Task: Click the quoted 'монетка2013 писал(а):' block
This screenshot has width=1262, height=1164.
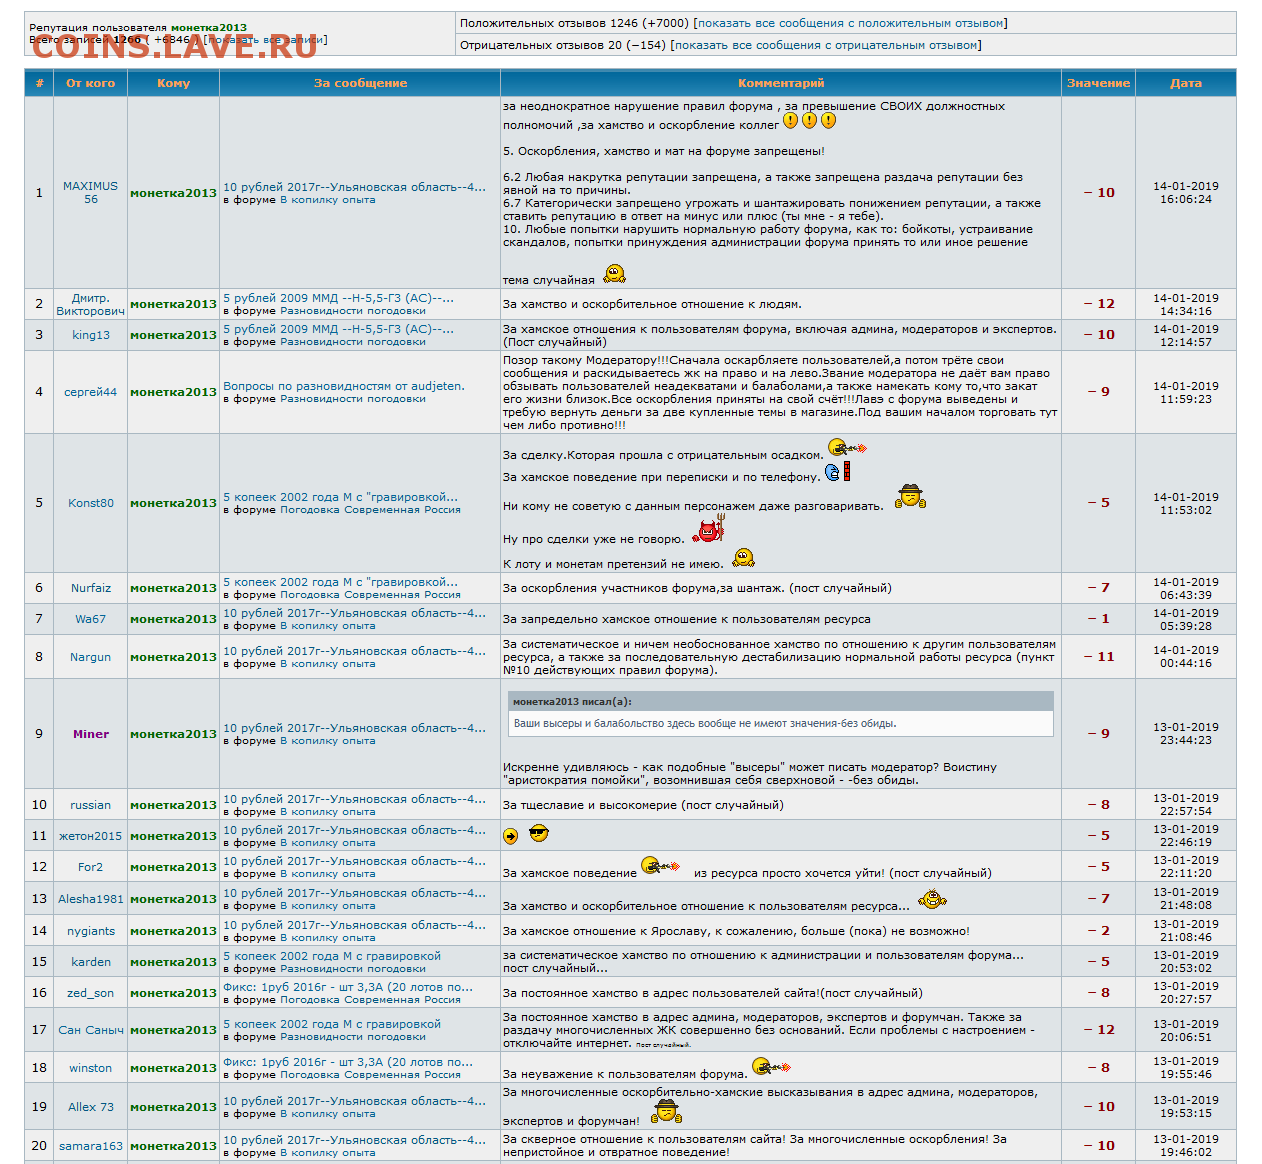Action: click(x=781, y=714)
